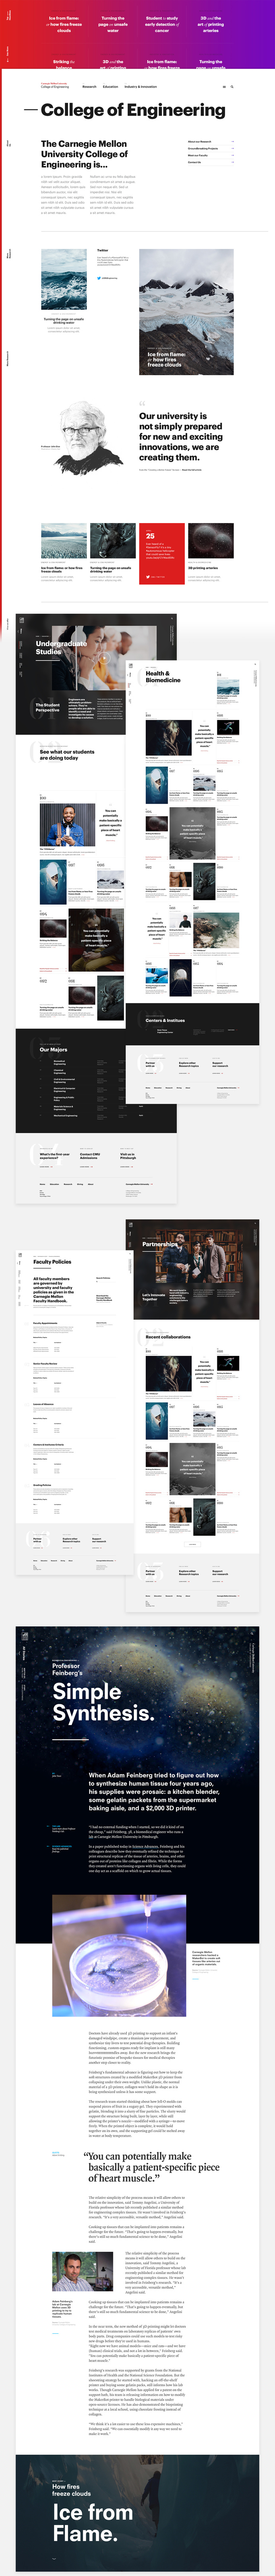This screenshot has width=275, height=2576.
Task: Open the Research nav item
Action: (x=89, y=87)
